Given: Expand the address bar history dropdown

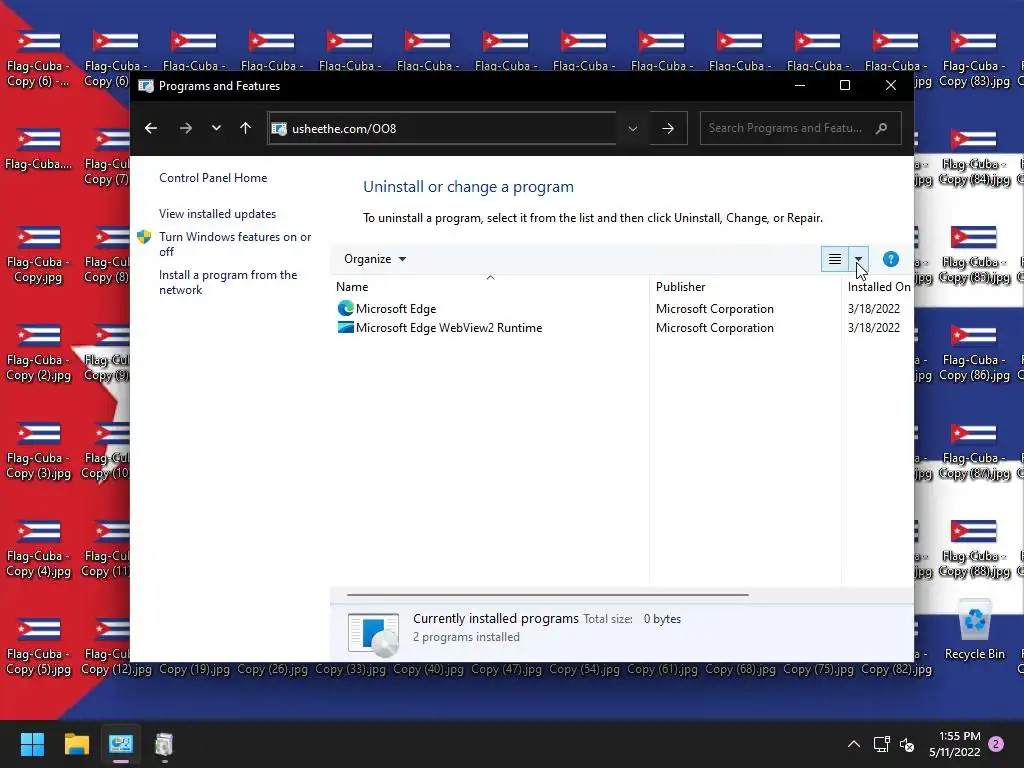Looking at the screenshot, I should (632, 129).
